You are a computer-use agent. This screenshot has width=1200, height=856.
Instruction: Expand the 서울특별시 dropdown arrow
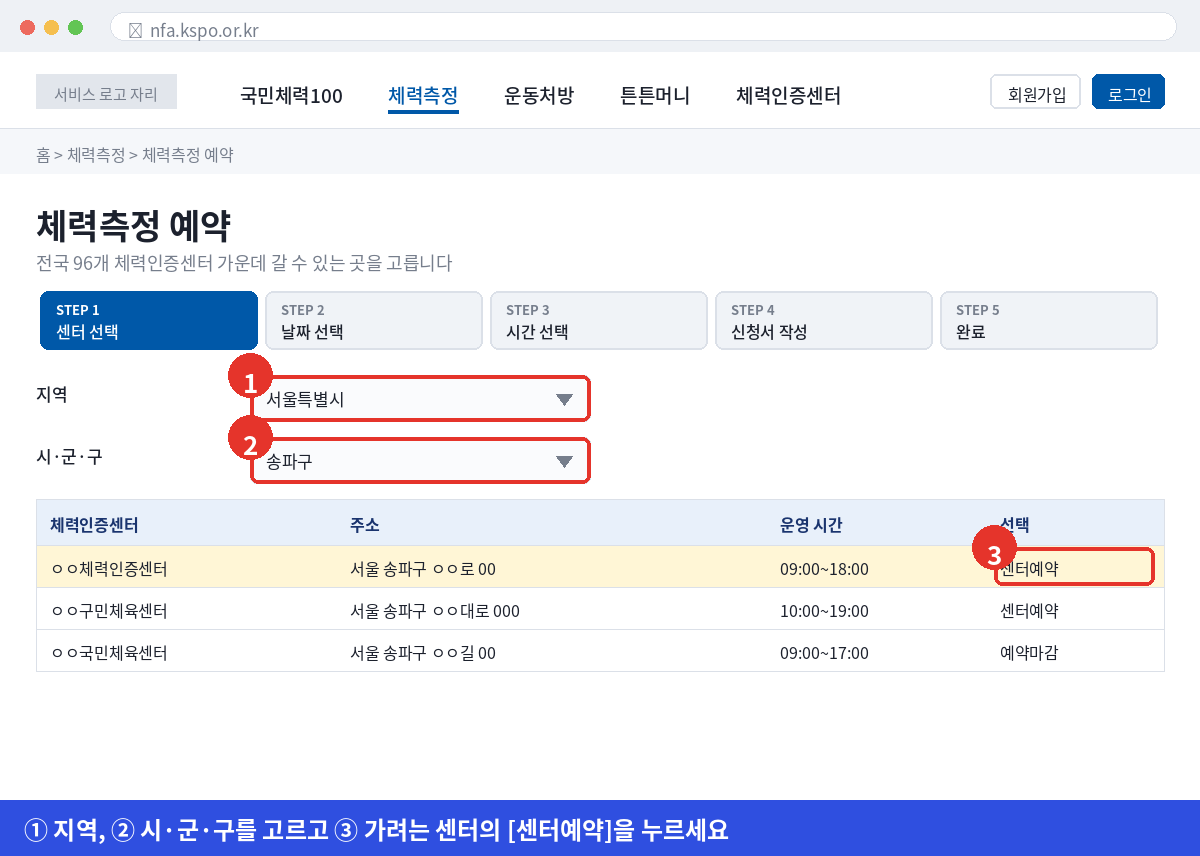click(564, 400)
